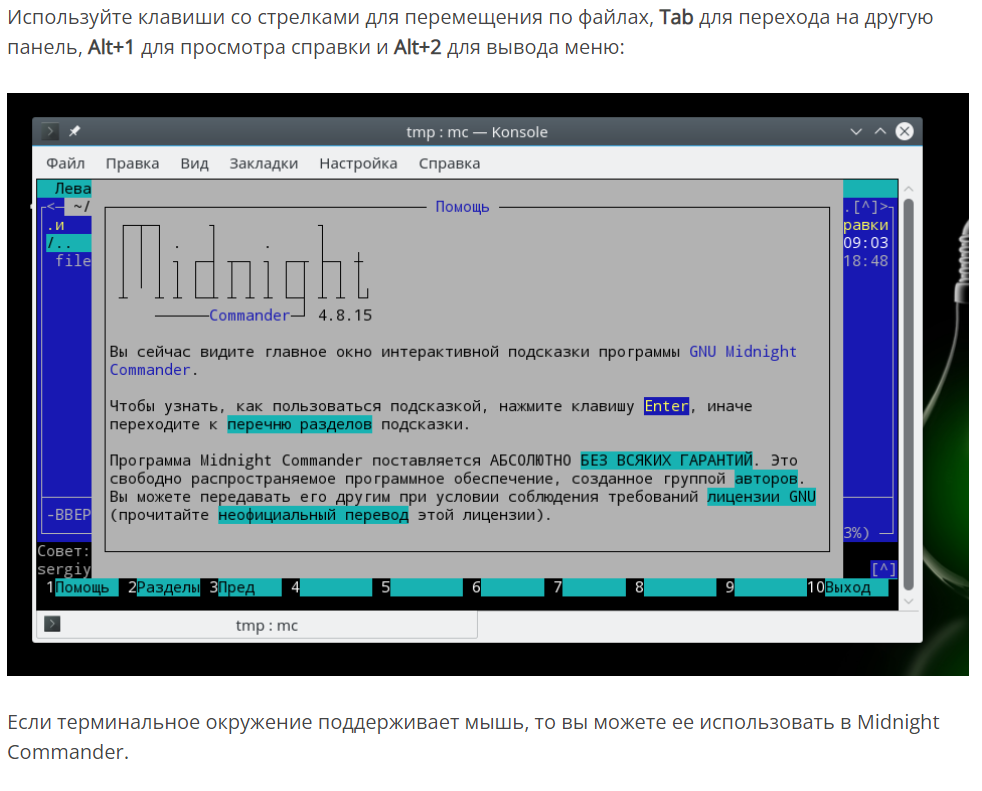Click the Лева panel menu item
This screenshot has height=791, width=982.
coord(73,189)
